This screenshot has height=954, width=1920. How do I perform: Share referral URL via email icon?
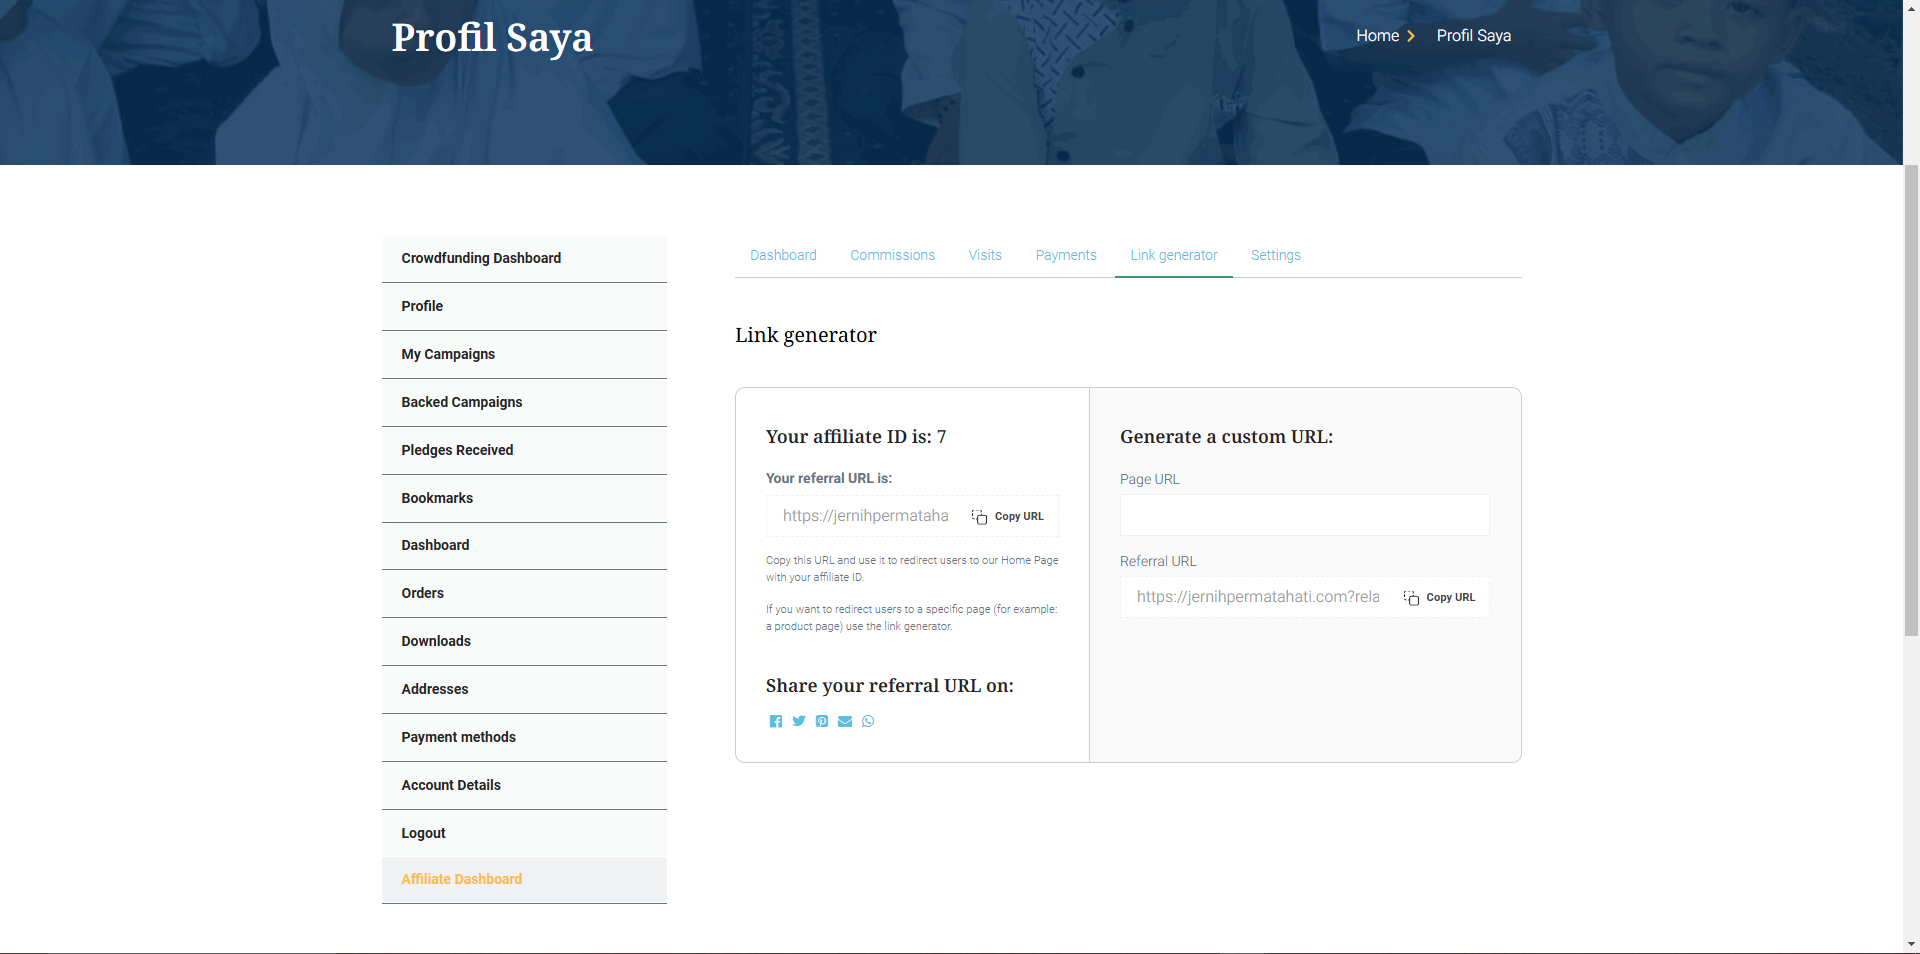pos(845,721)
